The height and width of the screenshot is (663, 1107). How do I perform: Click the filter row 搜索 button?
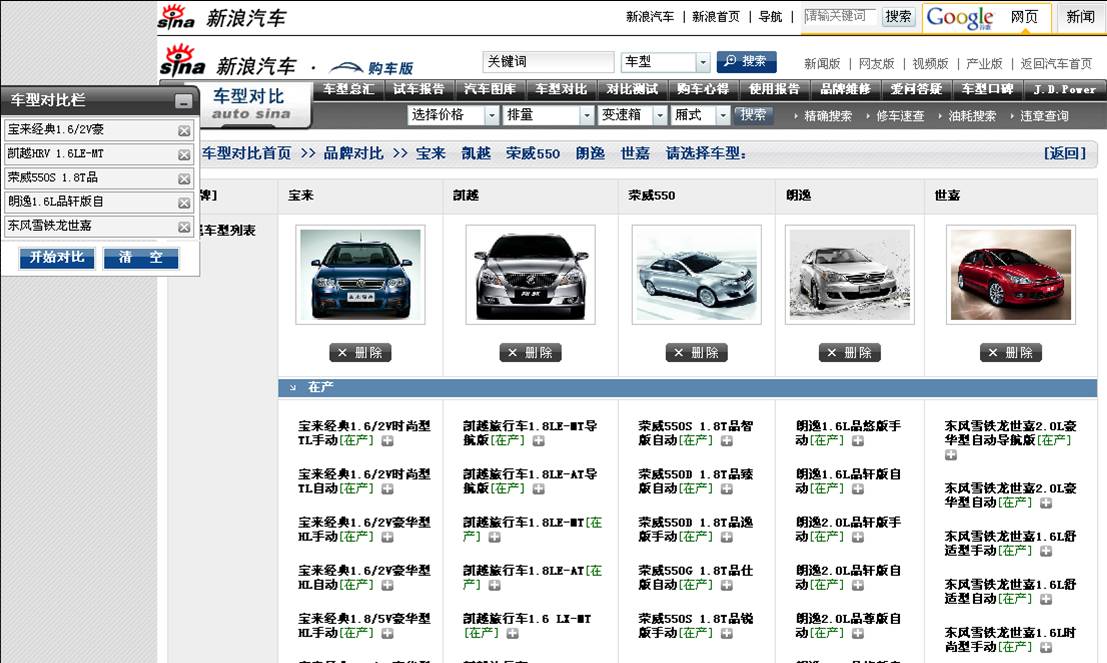[753, 114]
